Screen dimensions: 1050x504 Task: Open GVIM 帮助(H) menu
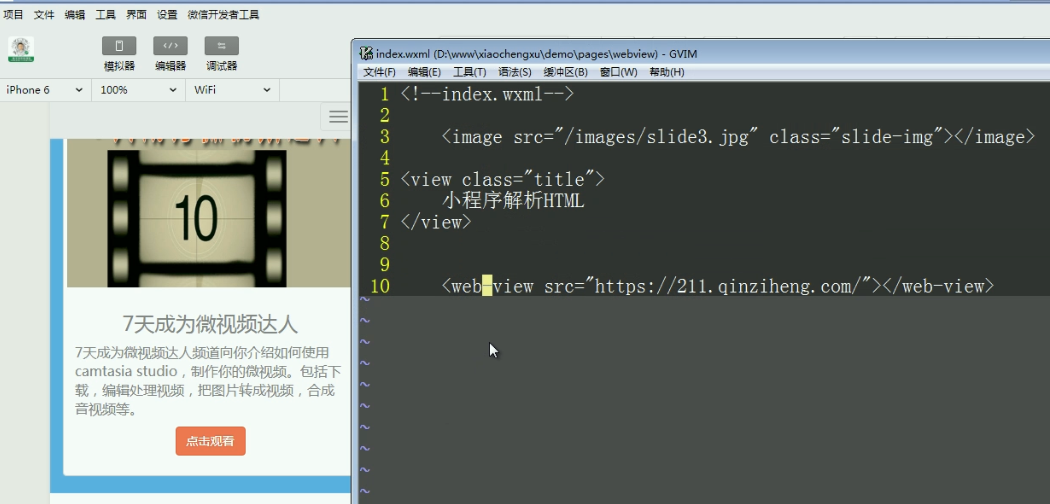click(667, 72)
